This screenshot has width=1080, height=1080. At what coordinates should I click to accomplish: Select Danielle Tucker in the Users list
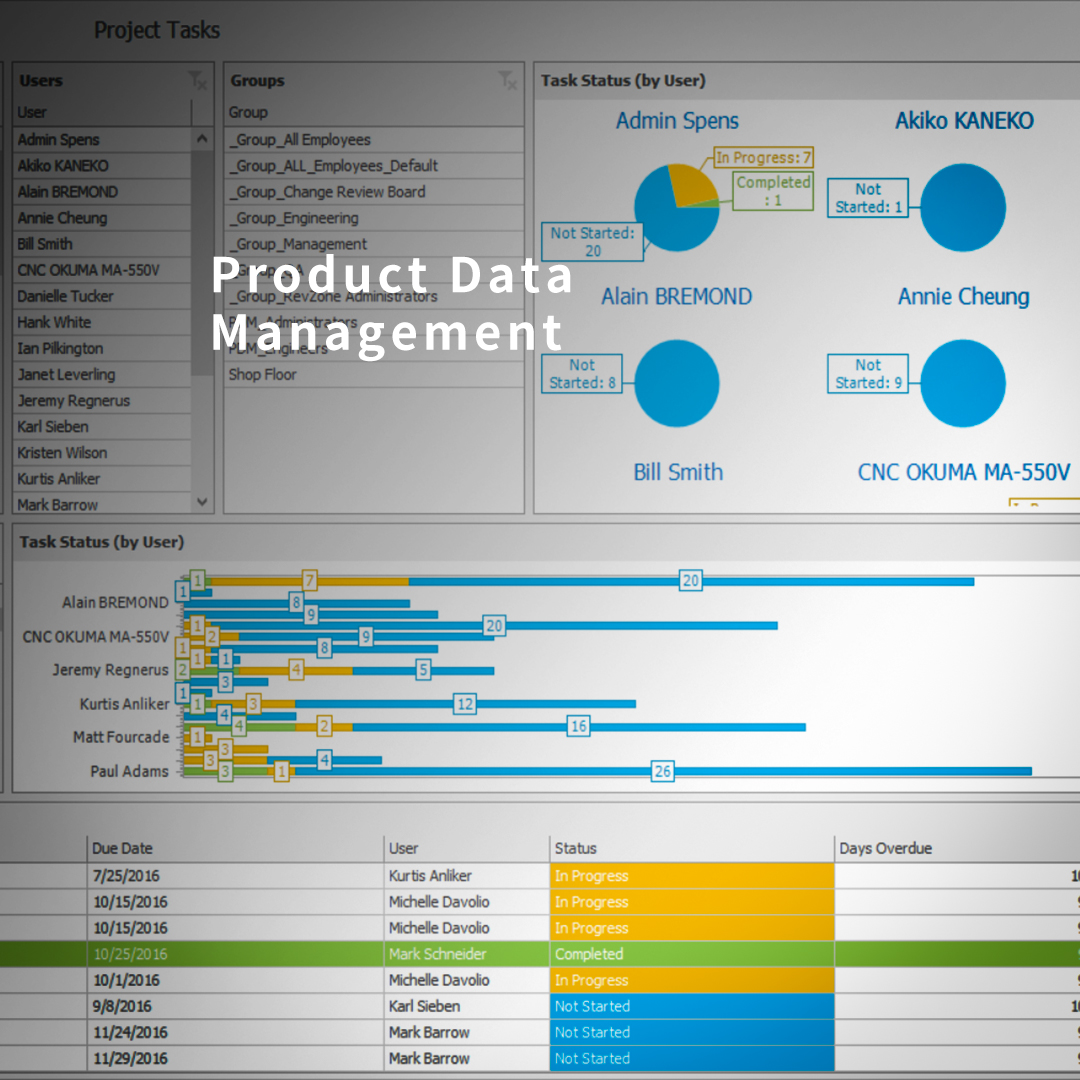pos(66,296)
